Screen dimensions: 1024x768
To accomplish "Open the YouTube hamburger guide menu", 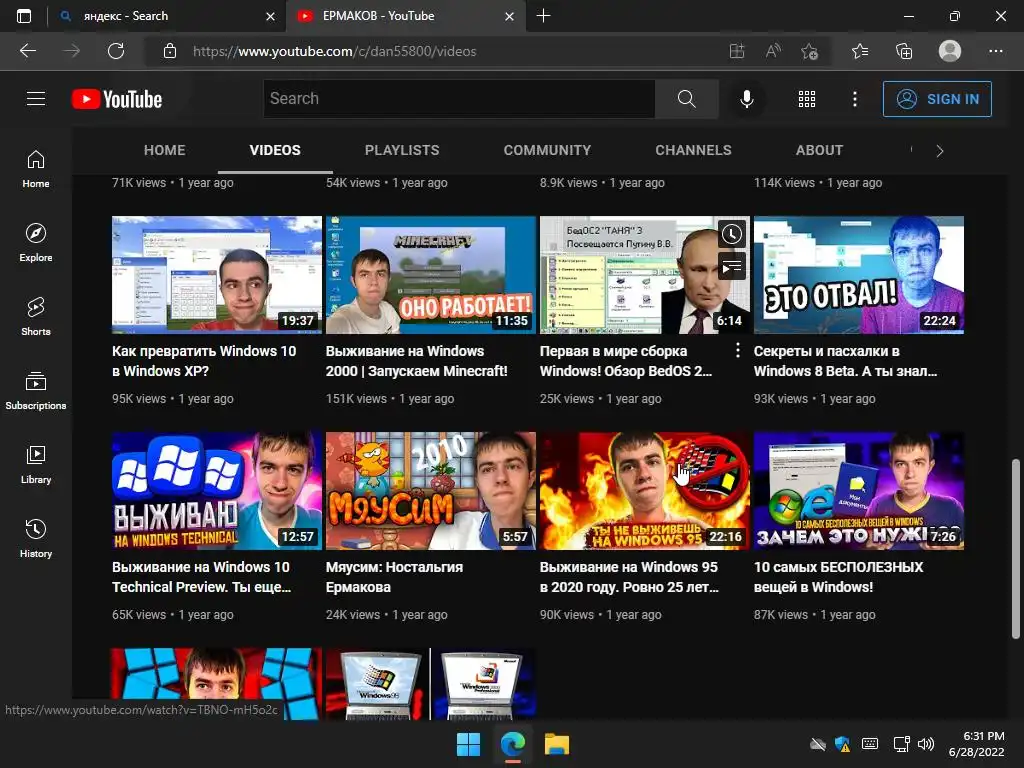I will click(x=36, y=99).
